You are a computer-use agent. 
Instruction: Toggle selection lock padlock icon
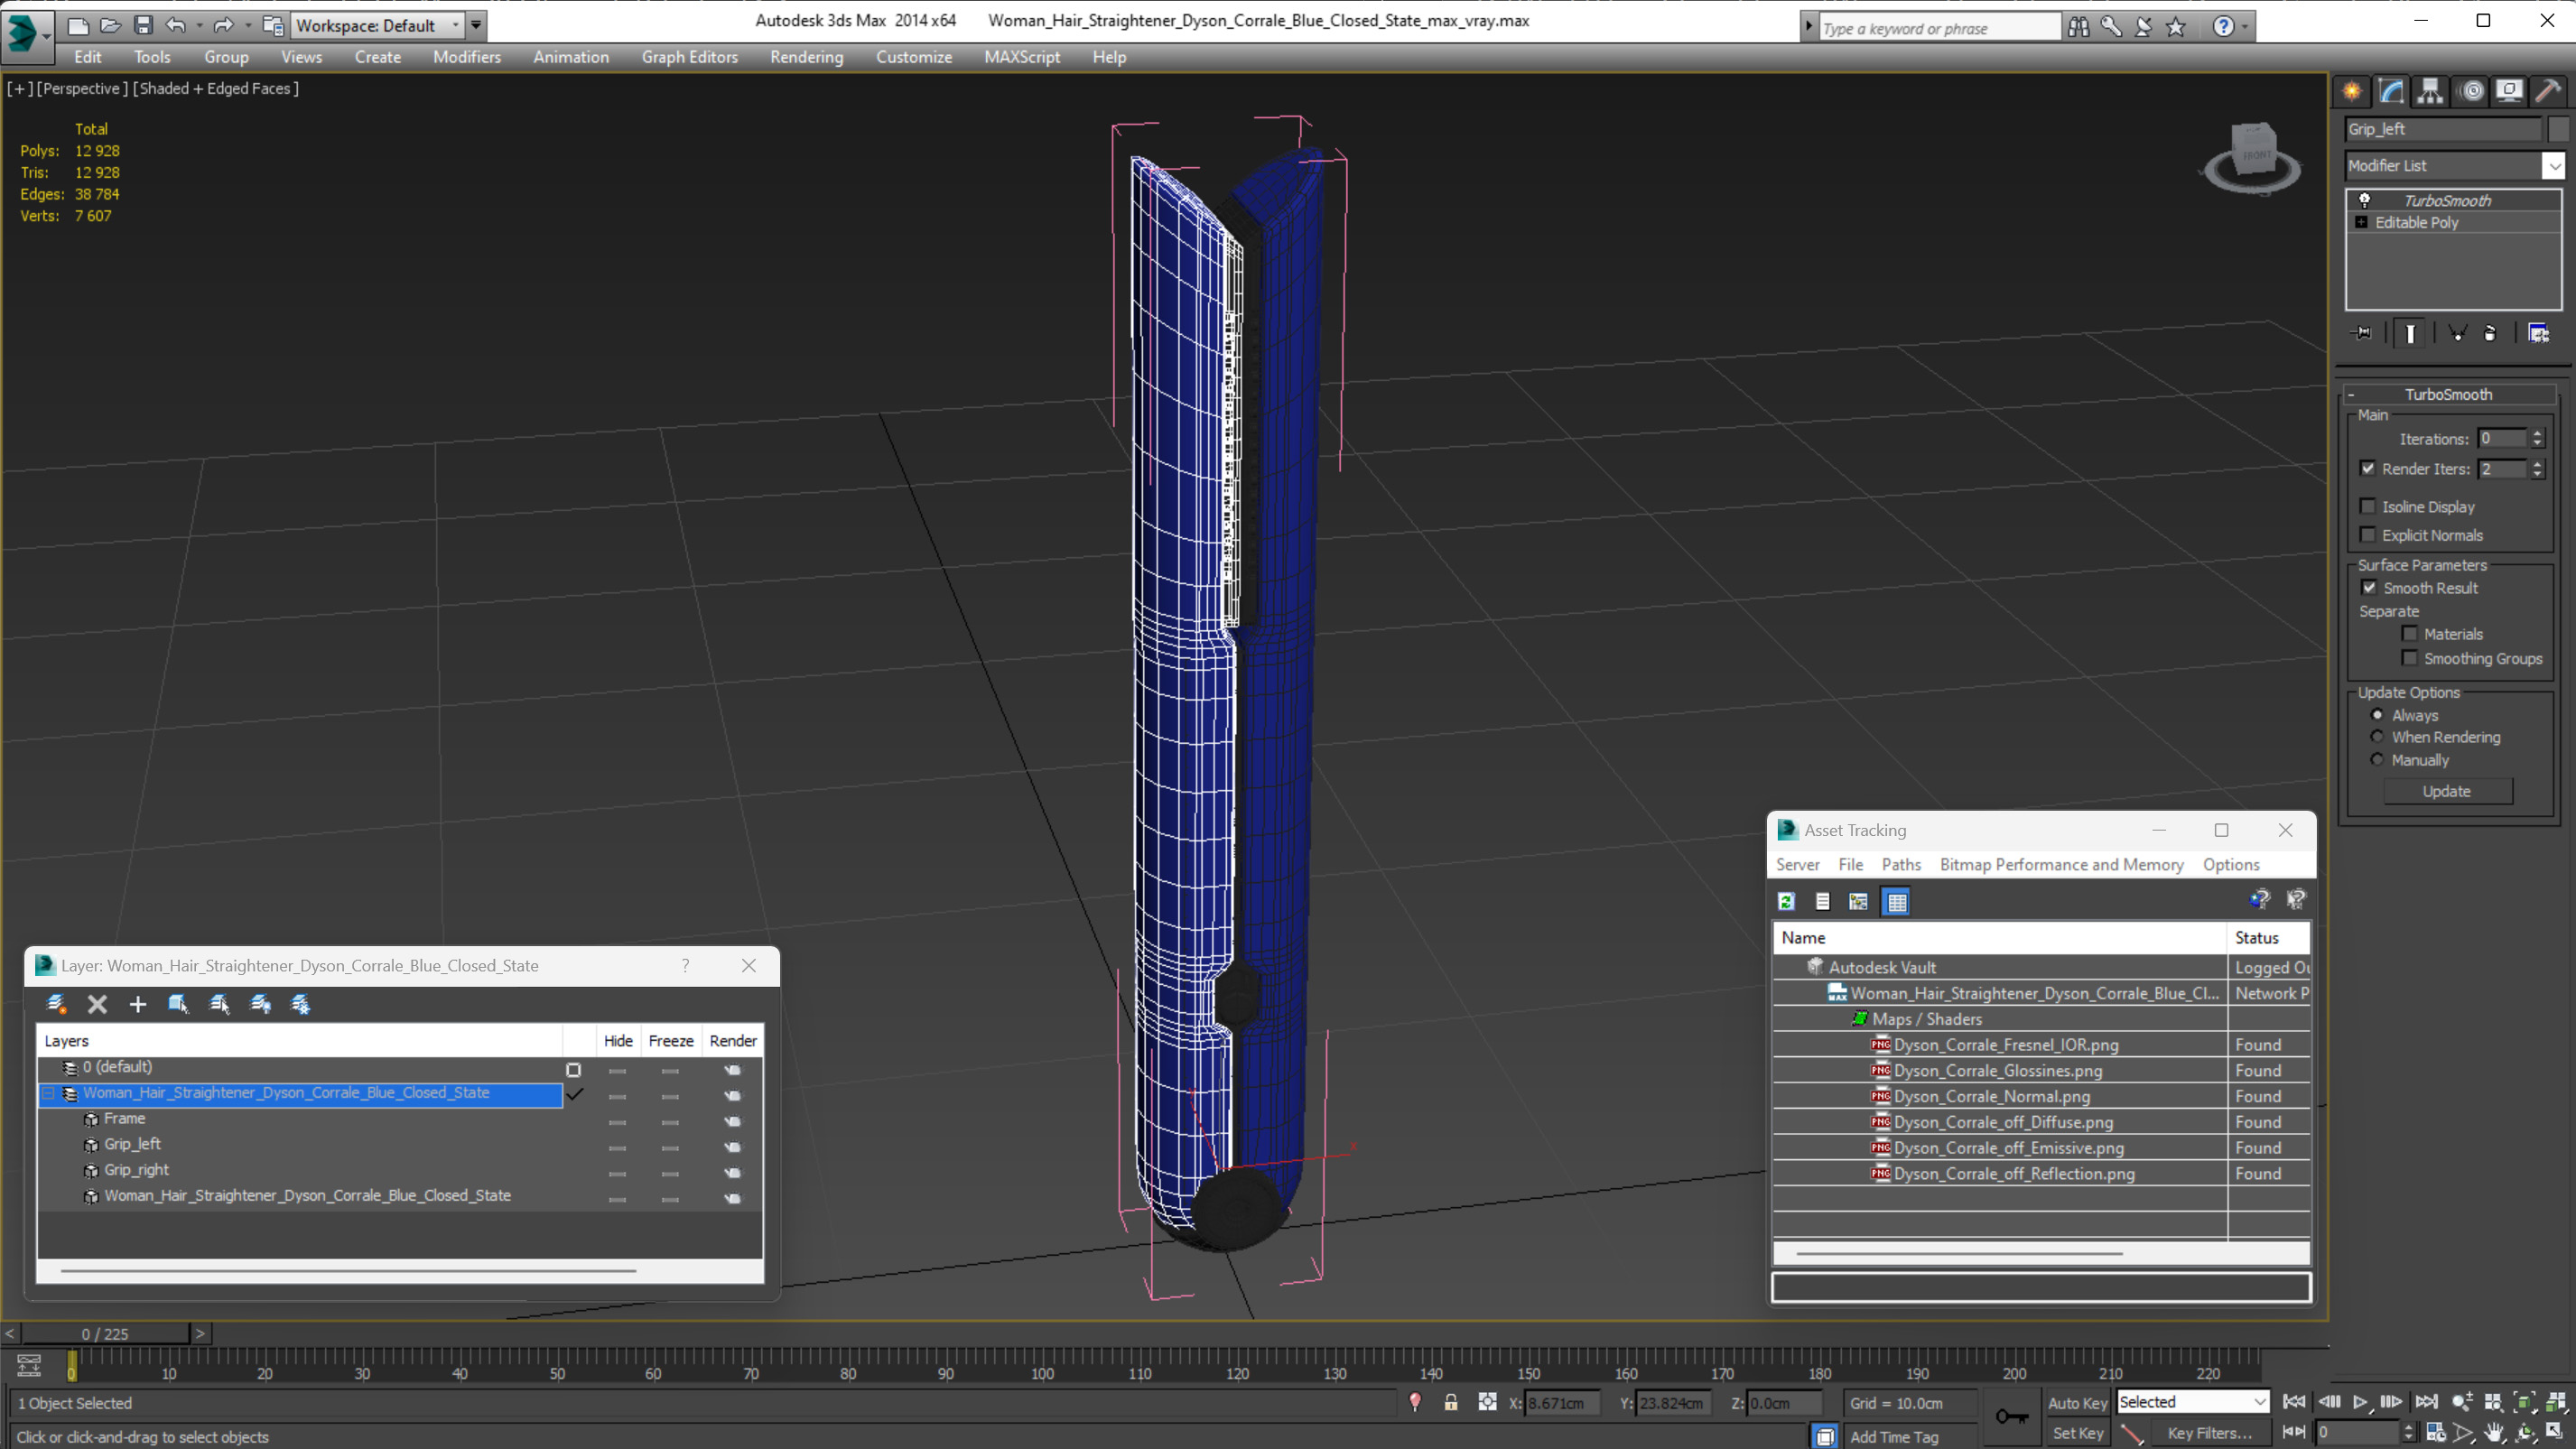pos(1450,1402)
